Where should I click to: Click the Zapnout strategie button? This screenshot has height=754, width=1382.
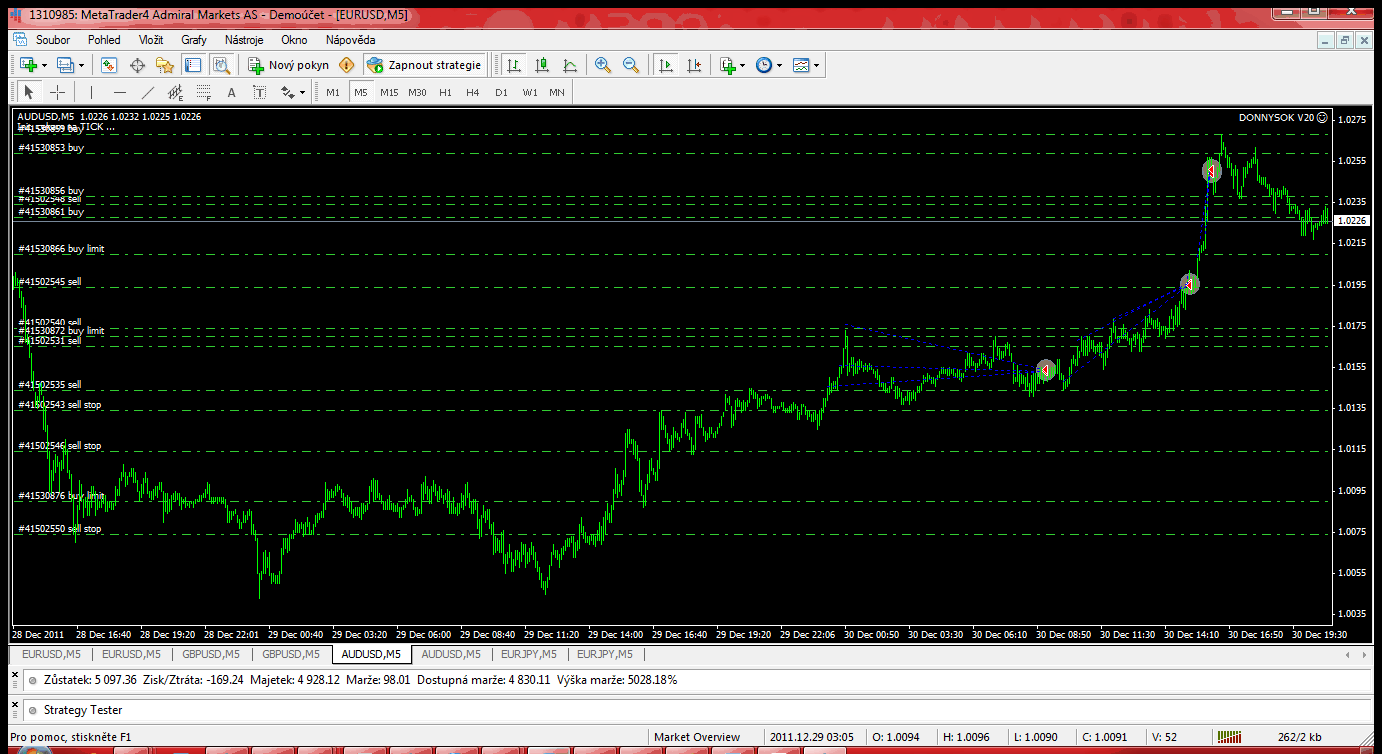pyautogui.click(x=424, y=65)
